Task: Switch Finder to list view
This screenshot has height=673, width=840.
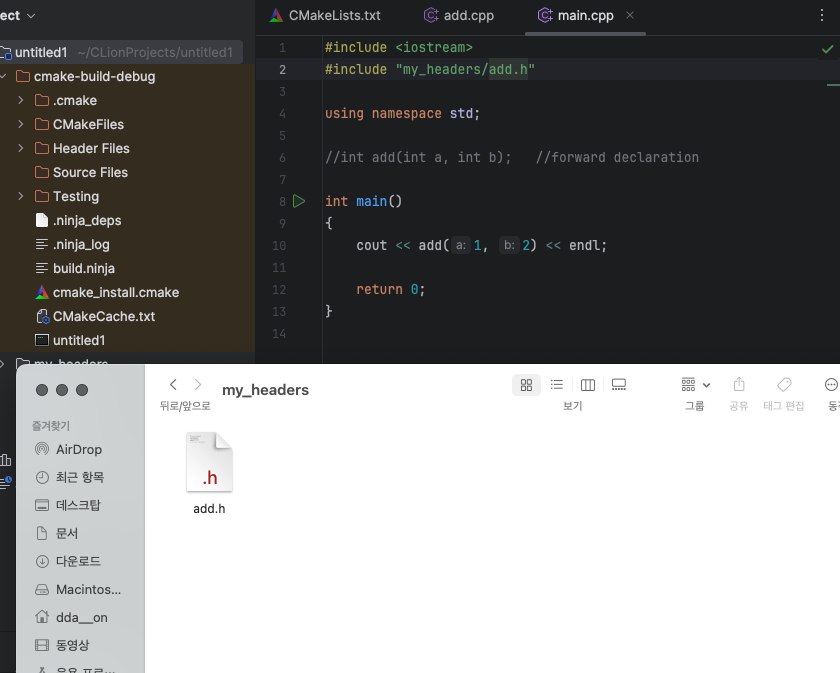Action: tap(557, 385)
